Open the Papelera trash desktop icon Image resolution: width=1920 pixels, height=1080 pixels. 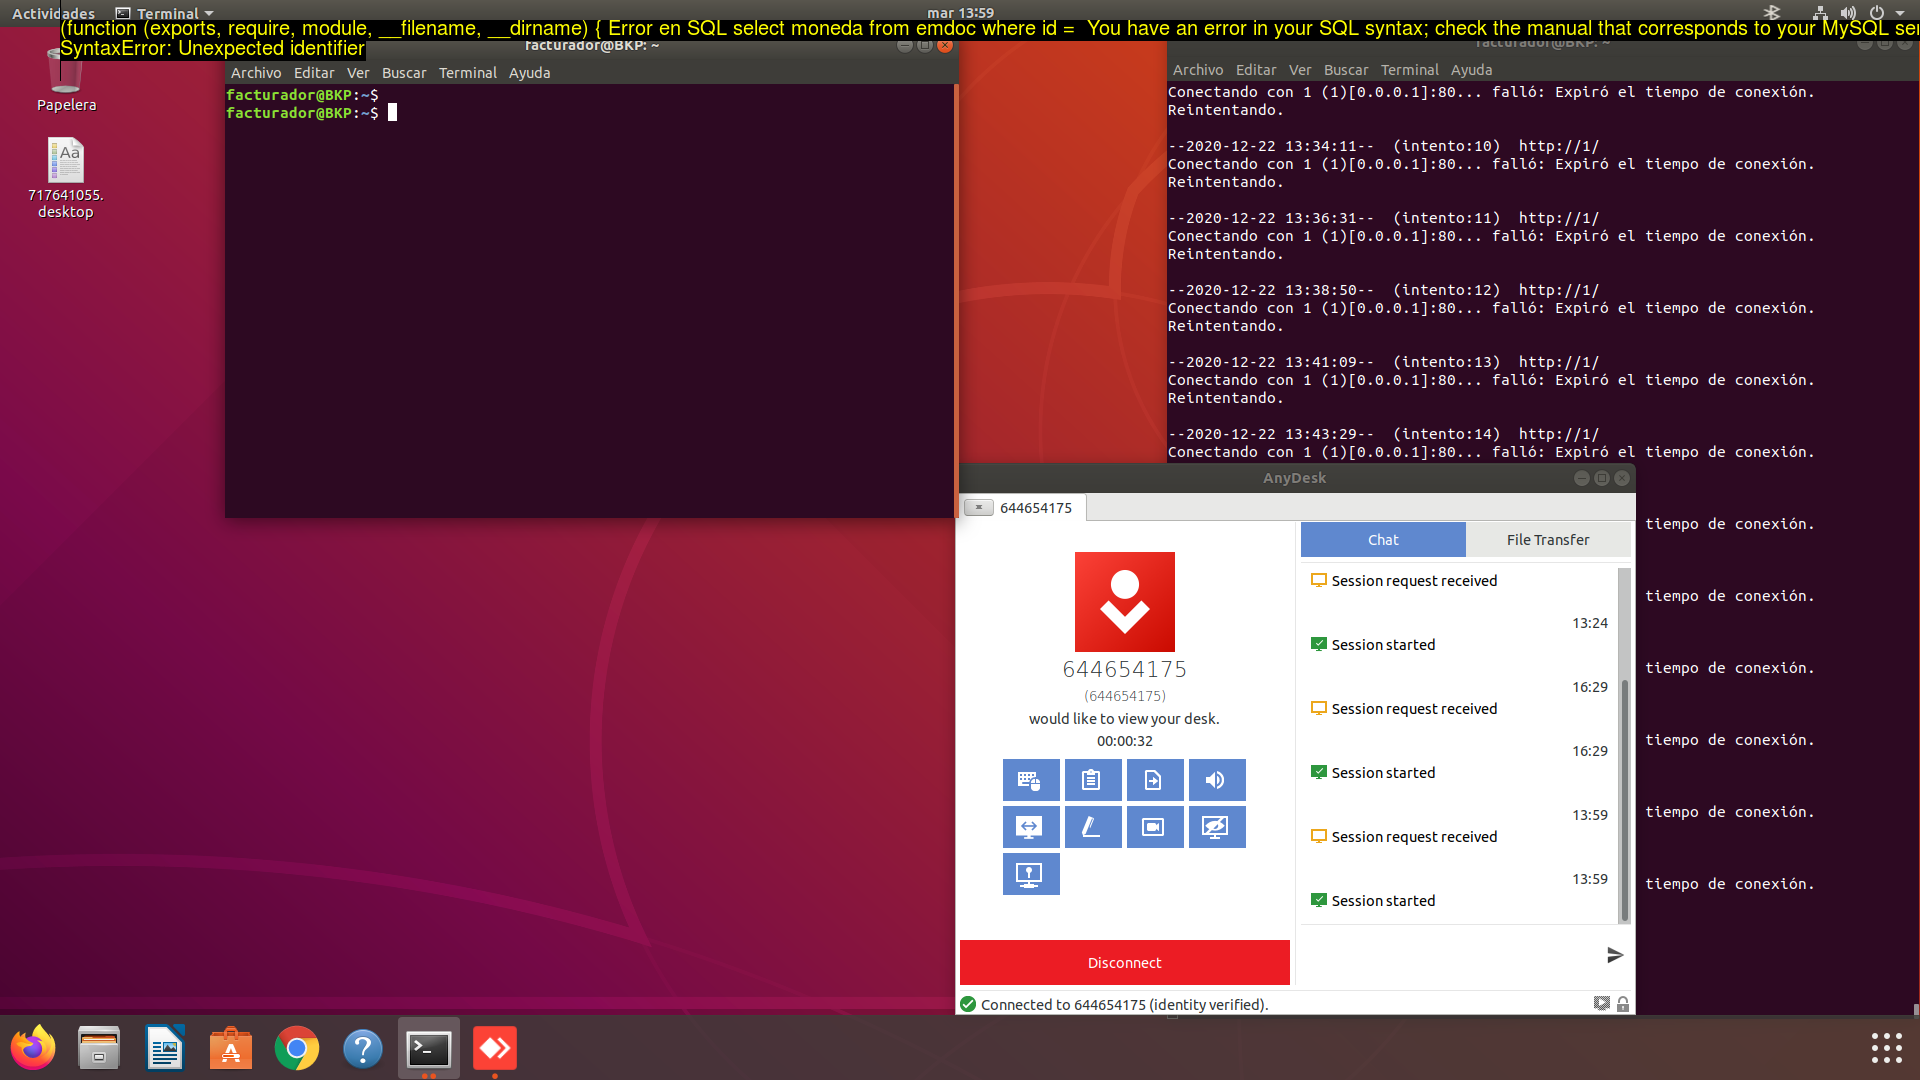[66, 80]
